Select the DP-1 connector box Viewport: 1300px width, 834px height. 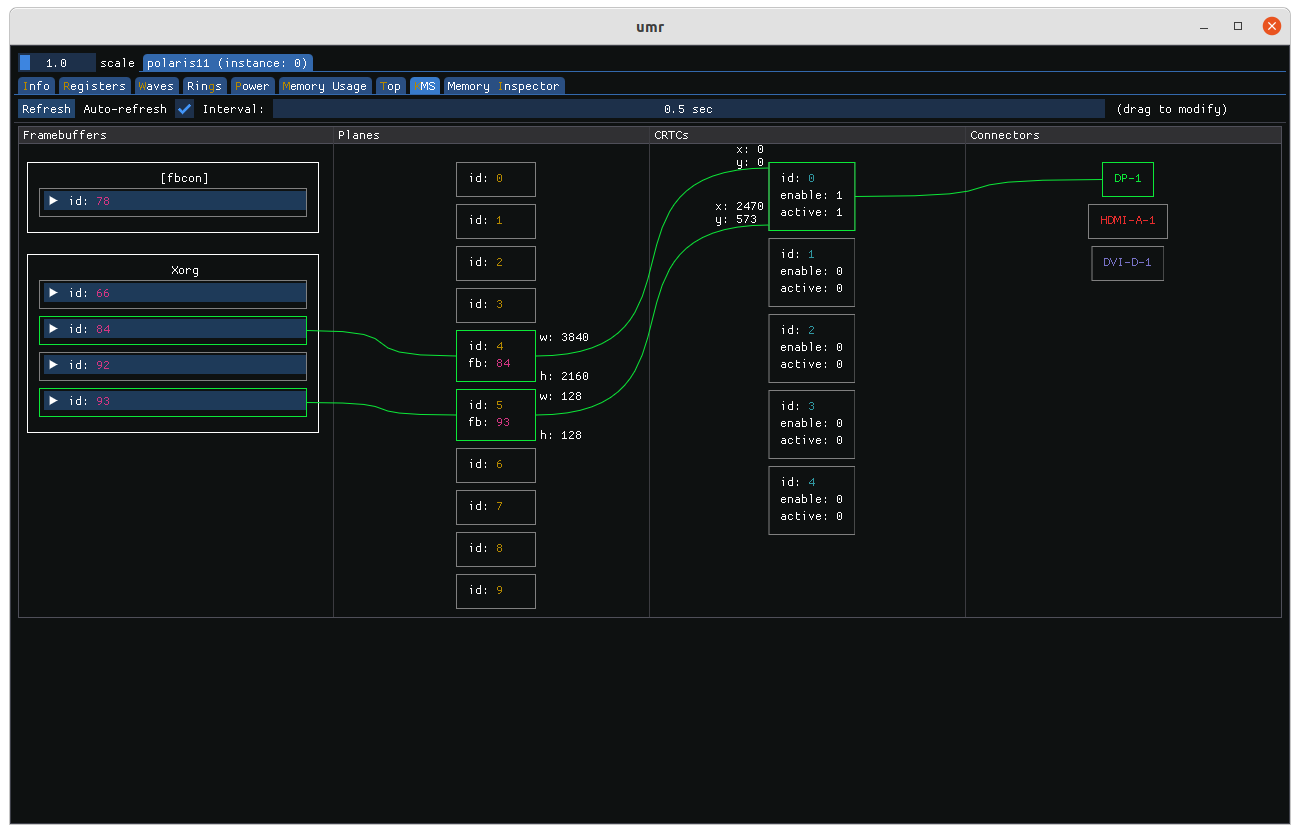pos(1128,179)
